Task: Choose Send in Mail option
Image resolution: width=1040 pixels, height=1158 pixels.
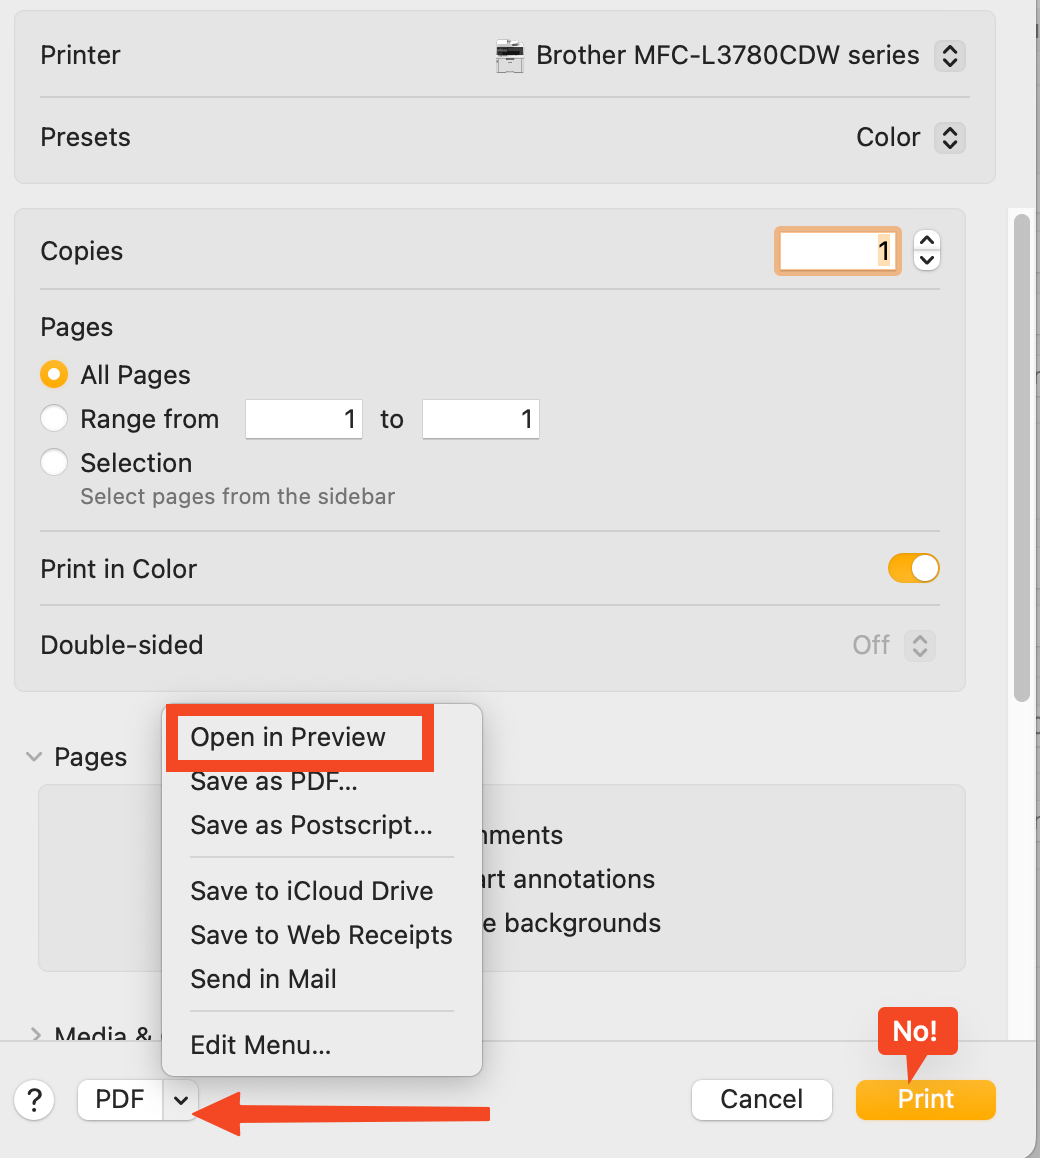Action: coord(263,979)
